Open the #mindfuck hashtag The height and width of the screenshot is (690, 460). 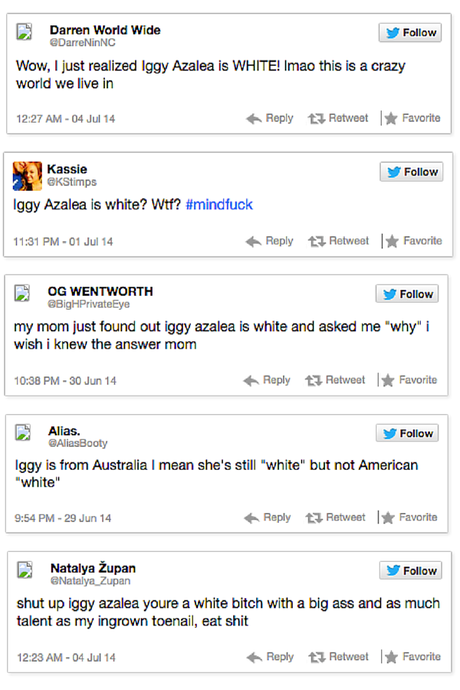pyautogui.click(x=219, y=205)
